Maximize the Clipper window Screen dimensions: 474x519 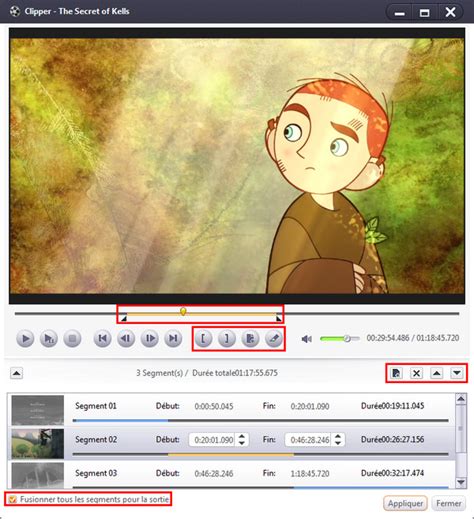tap(424, 13)
